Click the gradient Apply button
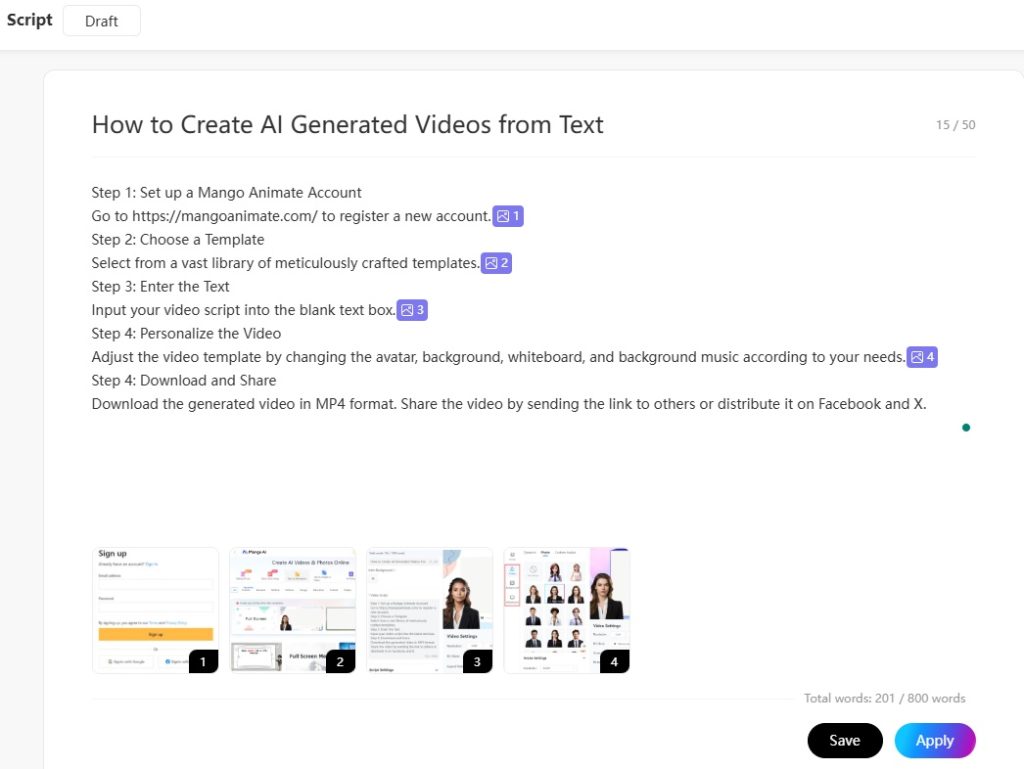Screen dimensions: 1024x769 934,740
